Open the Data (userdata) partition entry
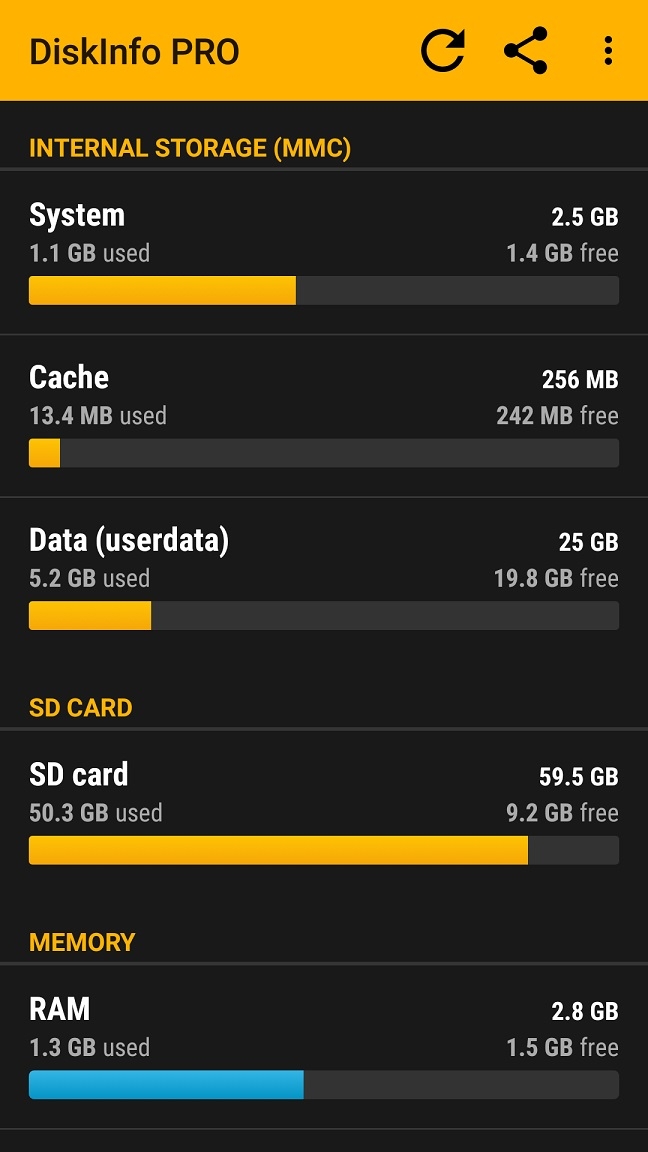 click(324, 580)
